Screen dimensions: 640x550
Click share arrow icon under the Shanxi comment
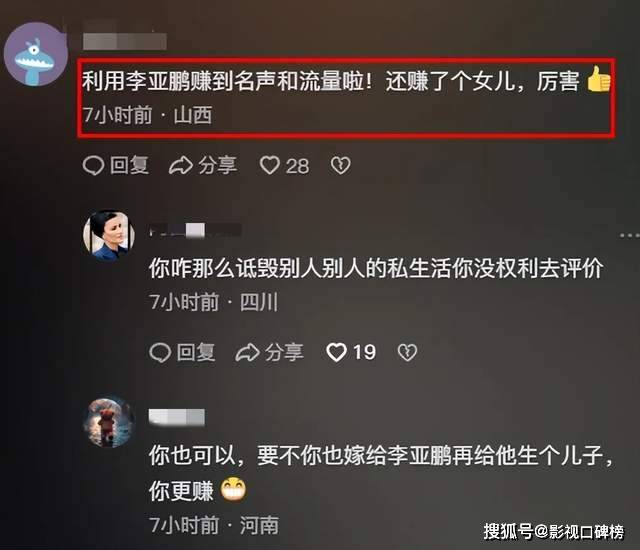[x=181, y=166]
